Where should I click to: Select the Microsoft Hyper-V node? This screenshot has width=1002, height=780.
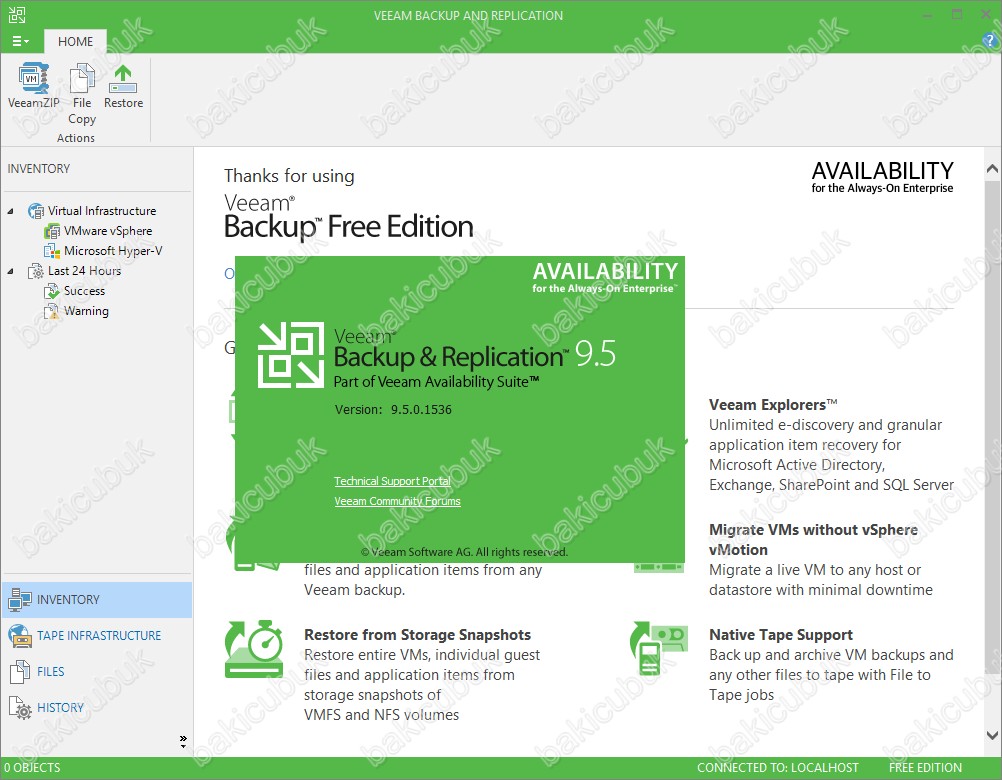click(x=113, y=250)
